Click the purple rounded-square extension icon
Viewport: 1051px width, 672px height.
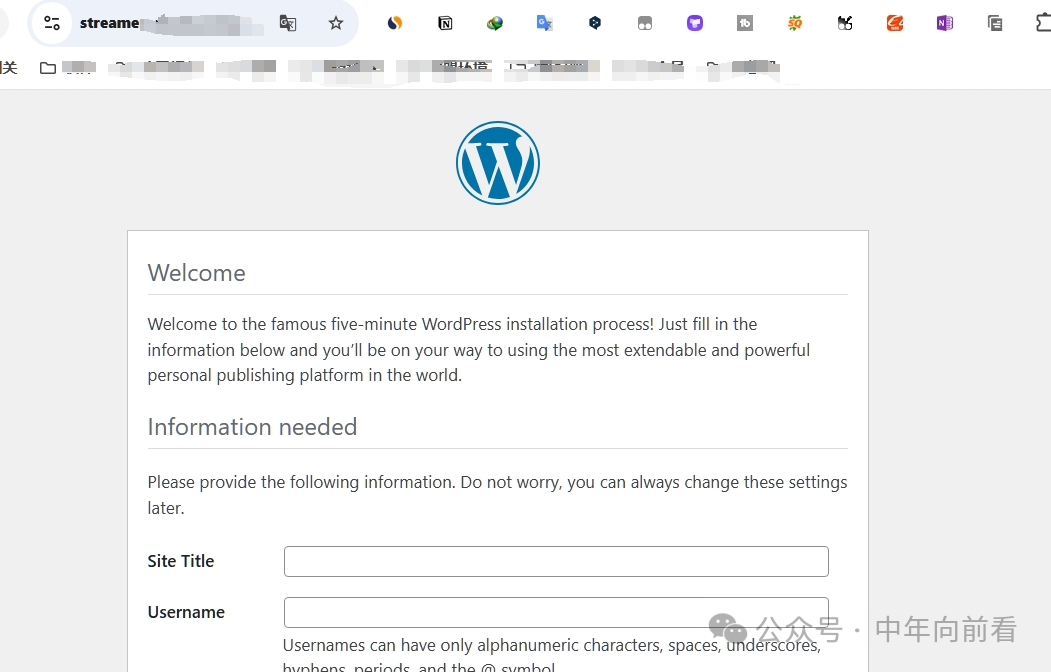pyautogui.click(x=695, y=23)
